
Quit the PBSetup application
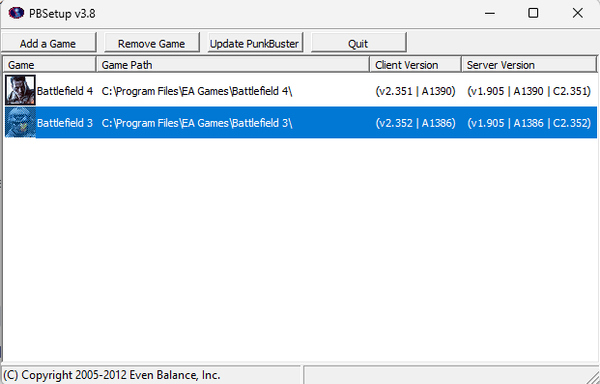coord(359,42)
